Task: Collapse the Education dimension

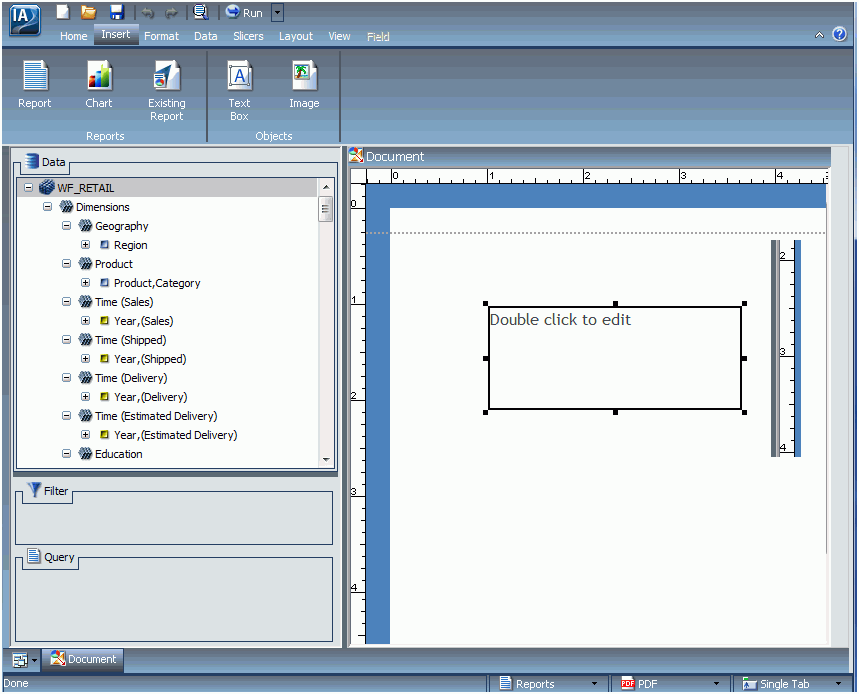Action: 66,454
